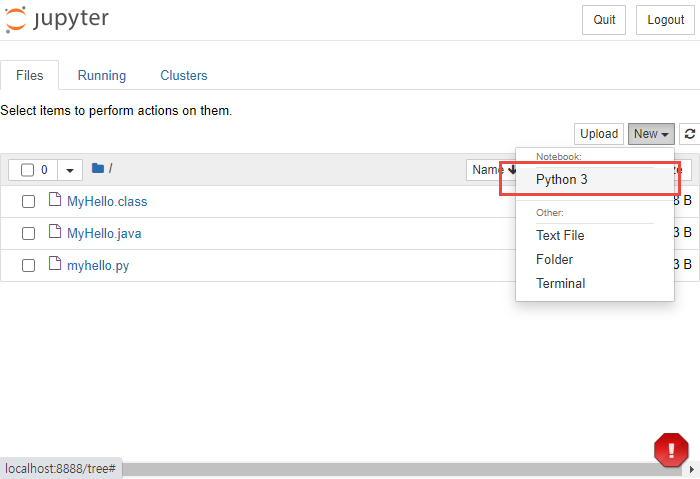Click the selected count 0 label

click(x=44, y=170)
